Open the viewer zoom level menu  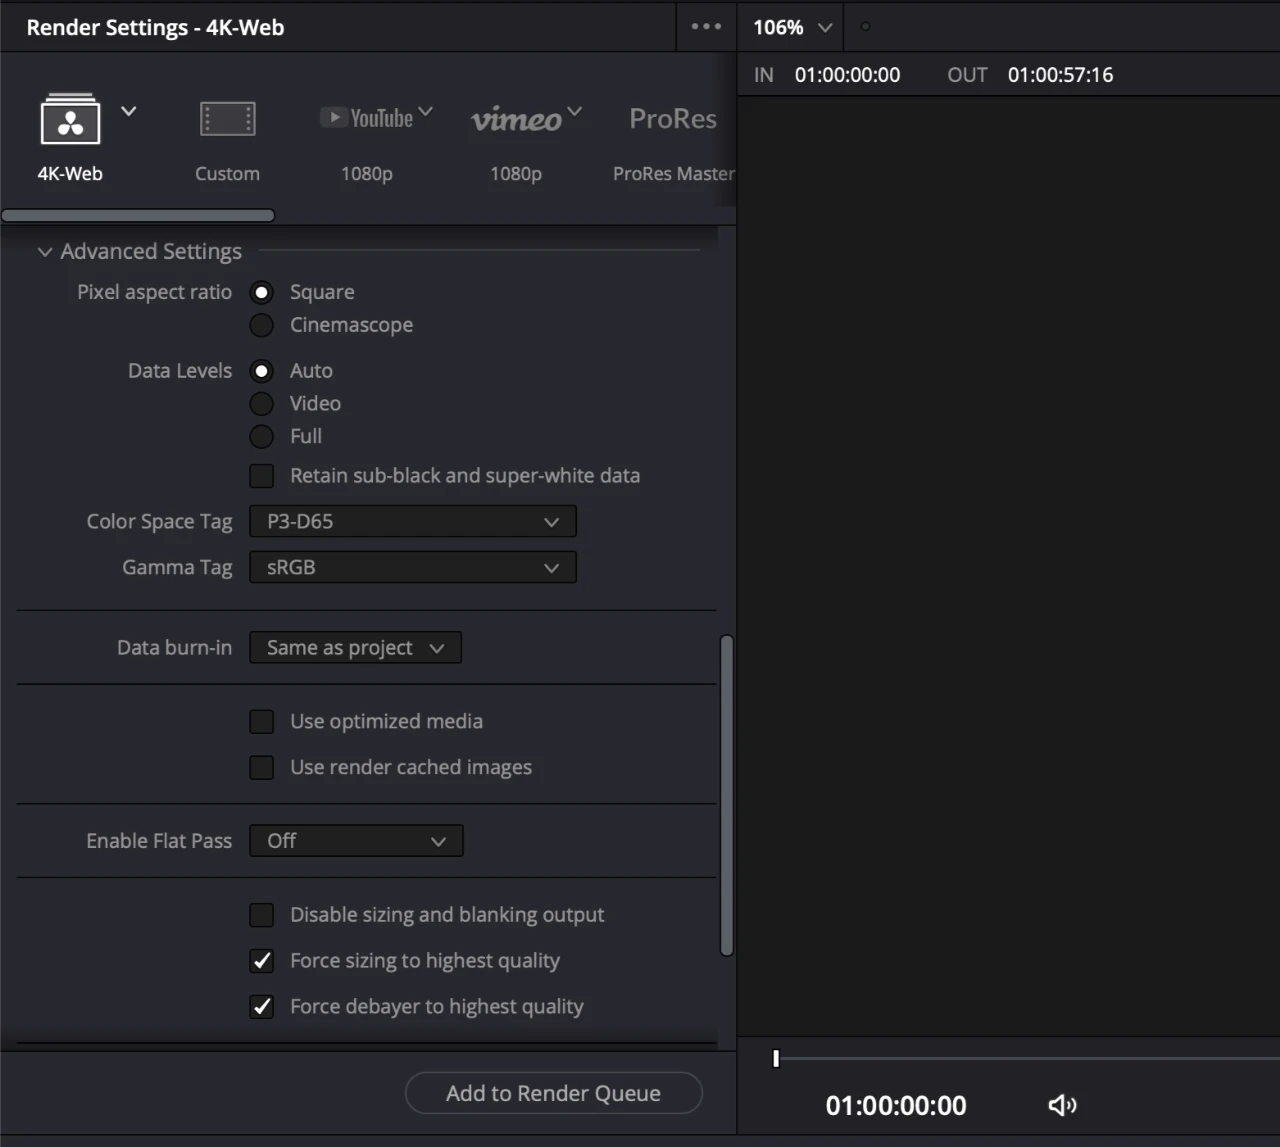tap(789, 27)
